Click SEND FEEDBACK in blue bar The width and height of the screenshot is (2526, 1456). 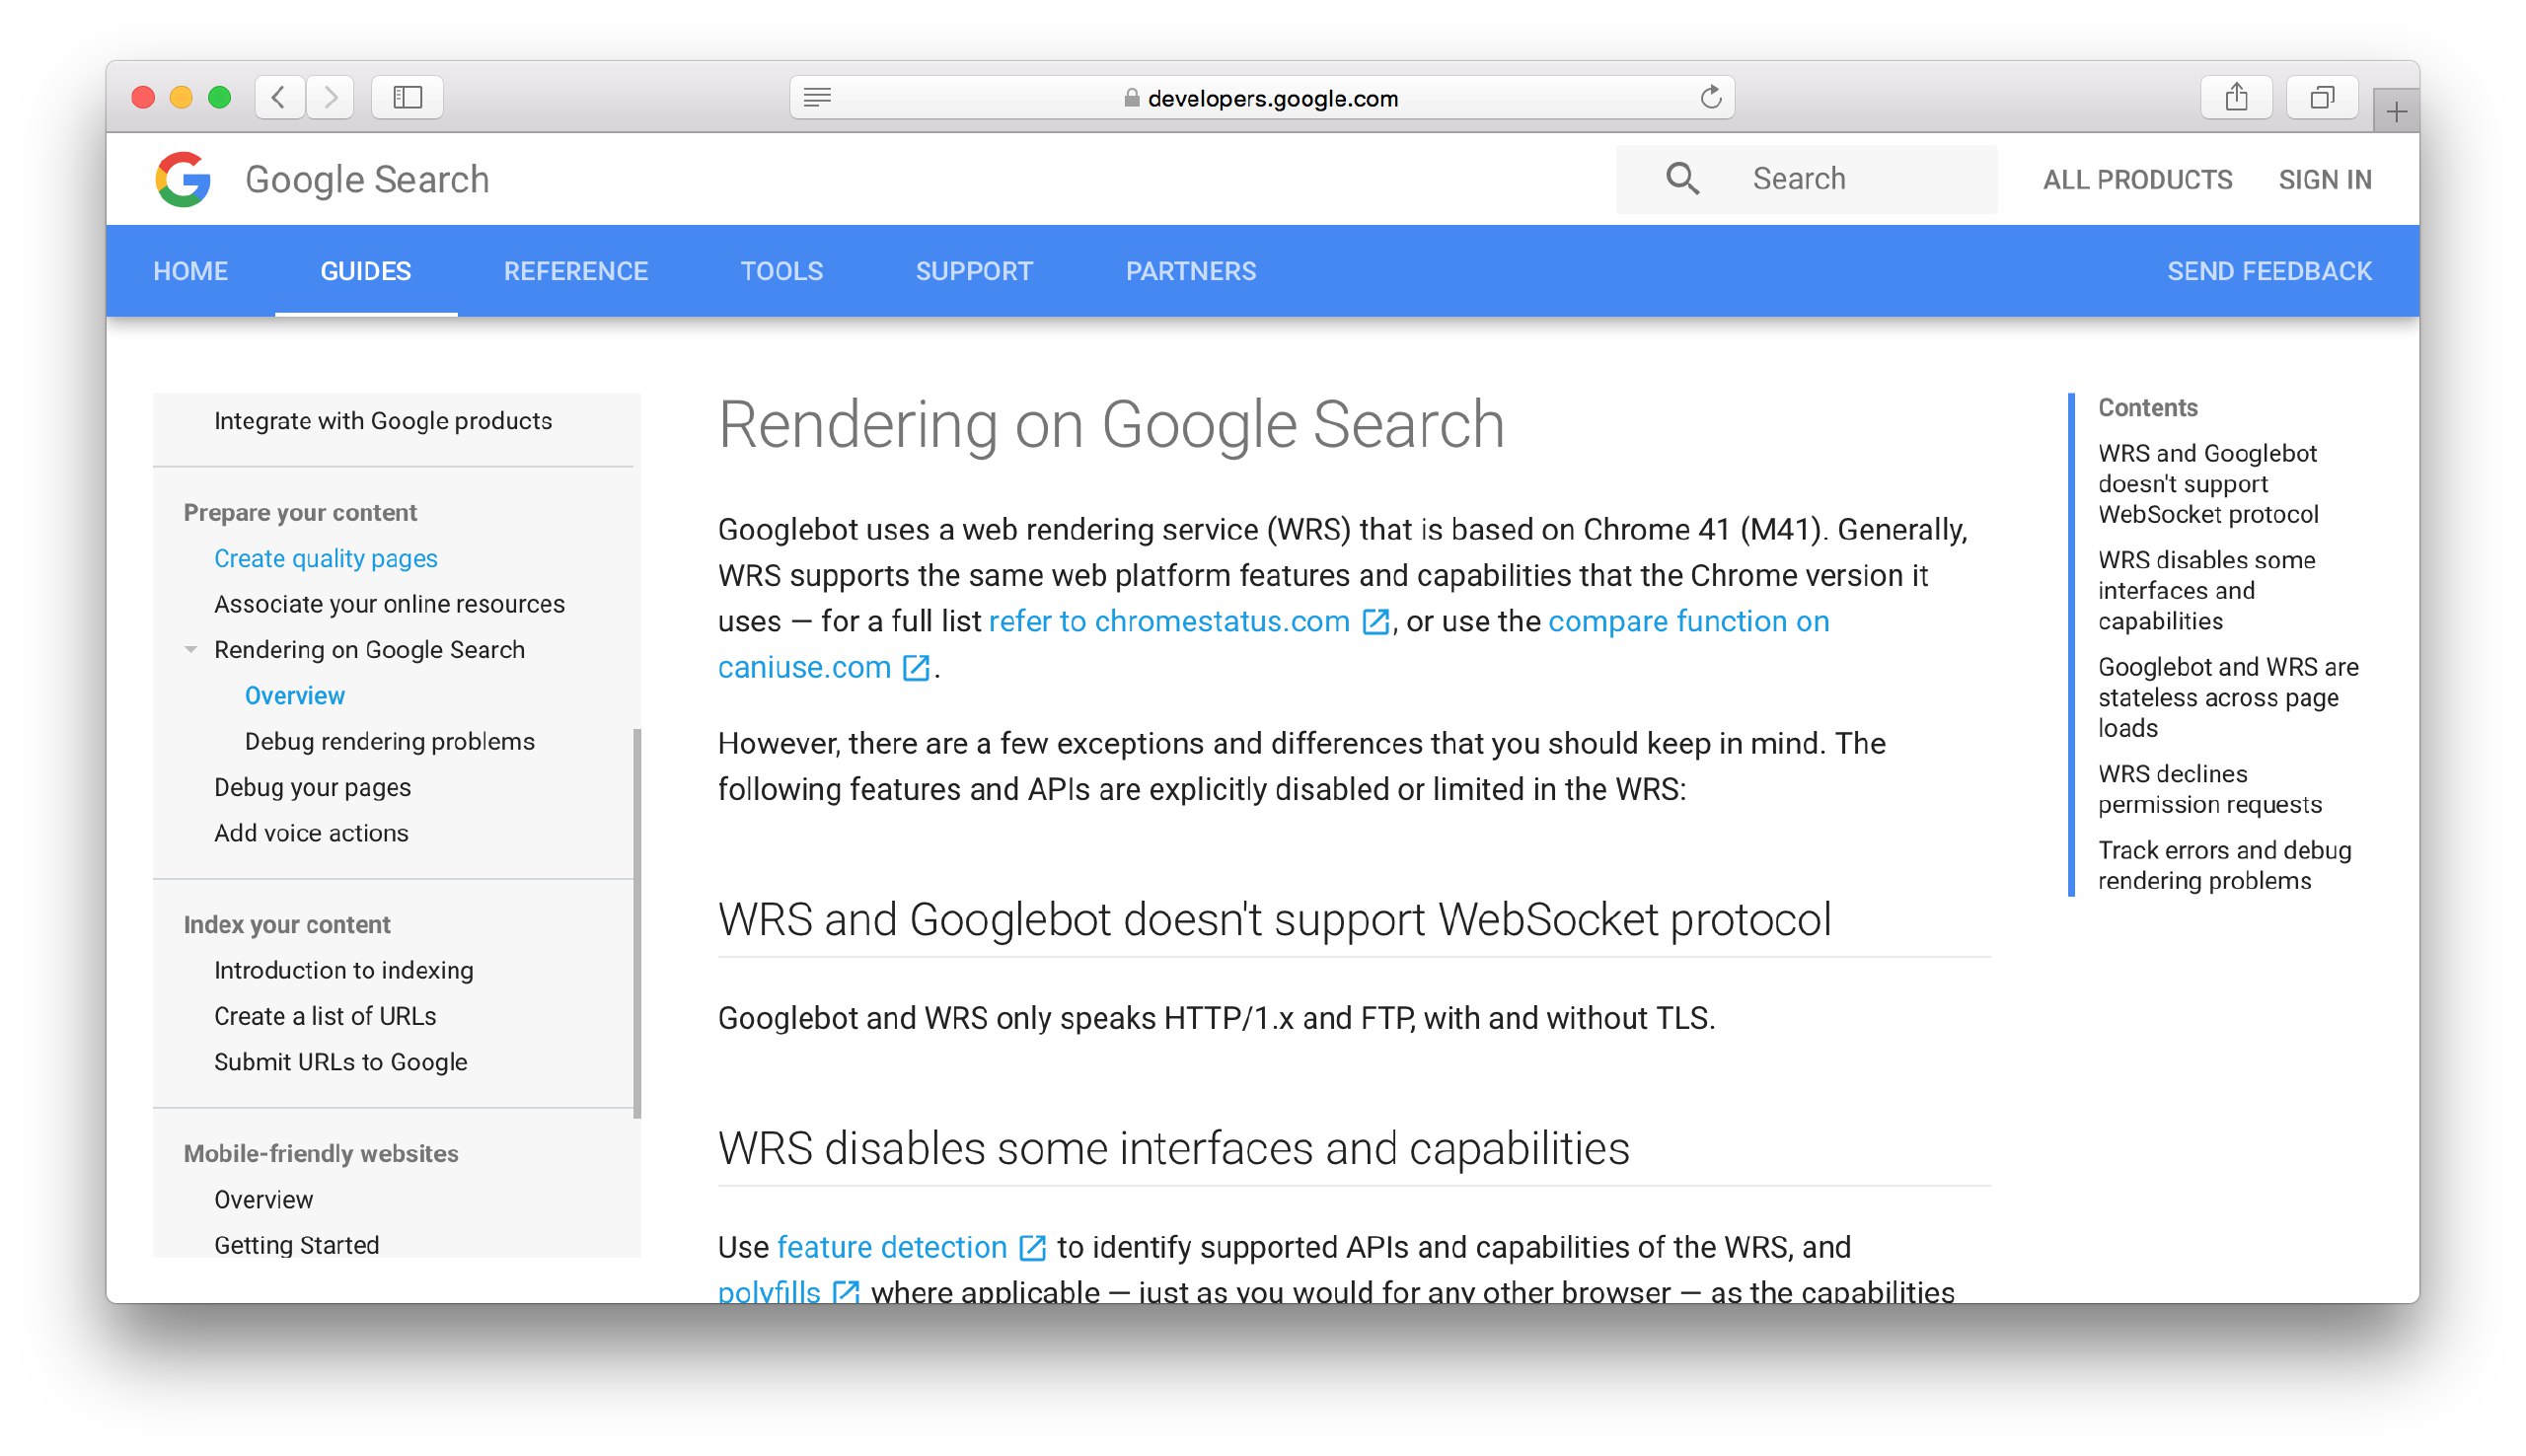coord(2268,271)
